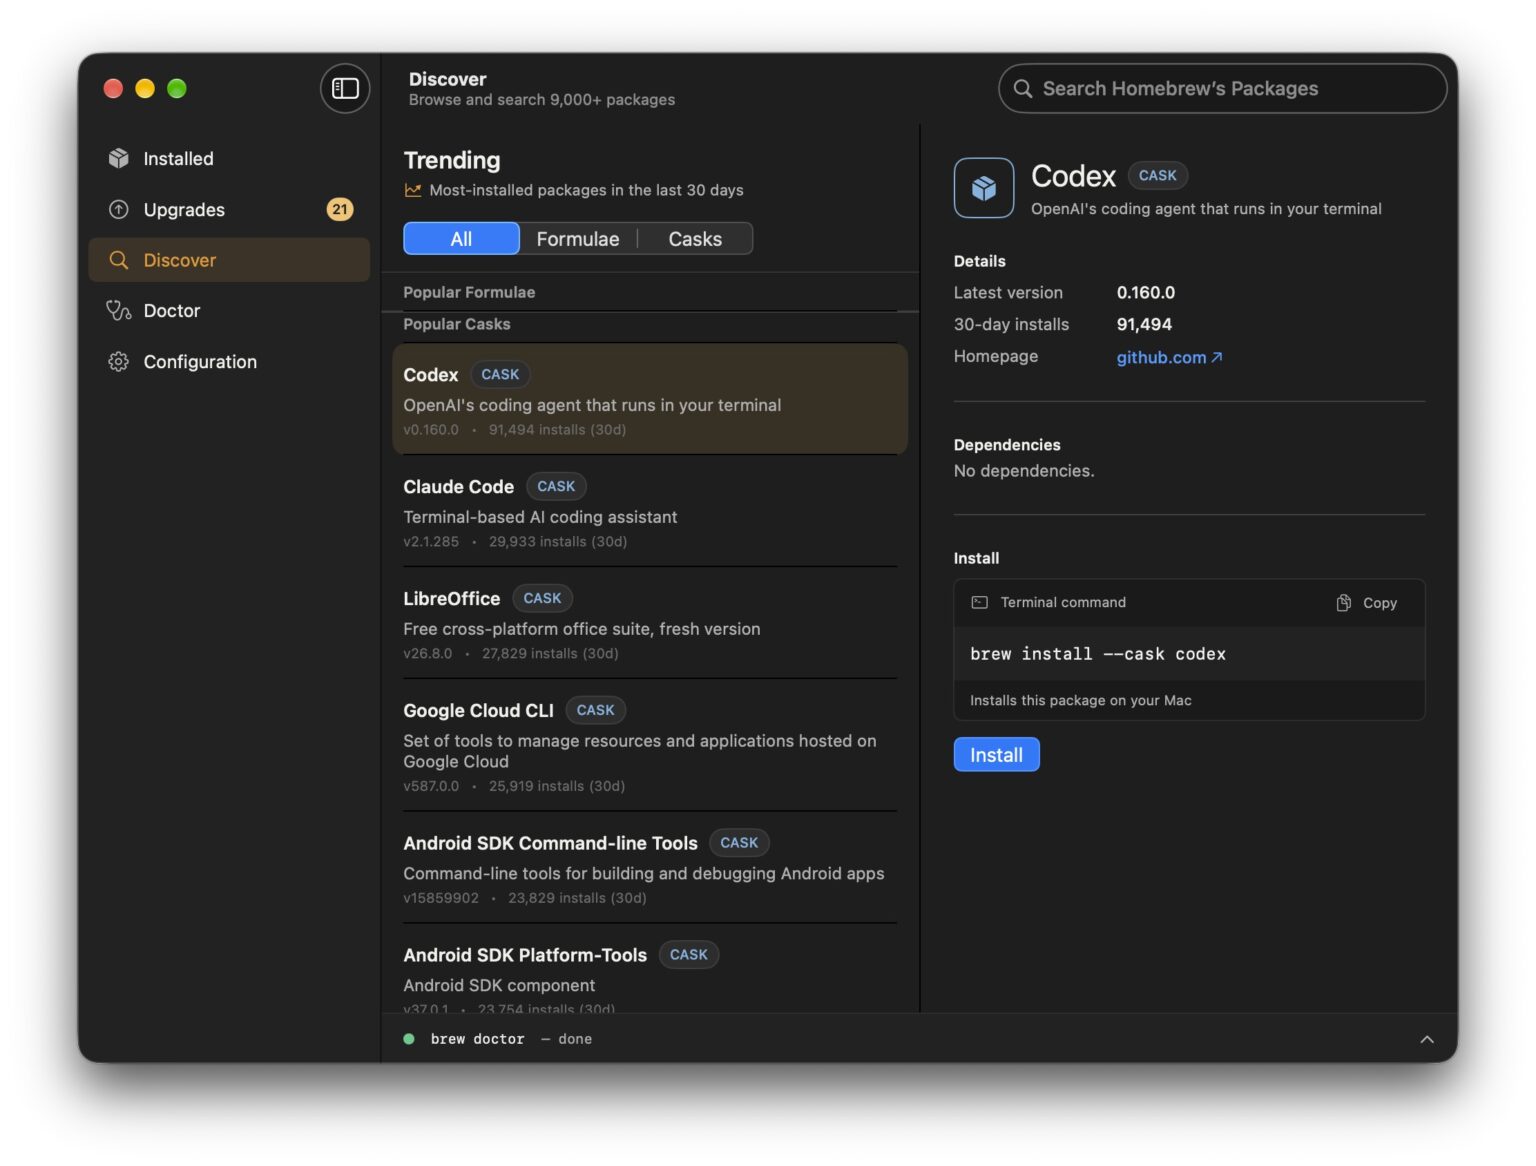Toggle the sidebar with the panel icon

[345, 89]
